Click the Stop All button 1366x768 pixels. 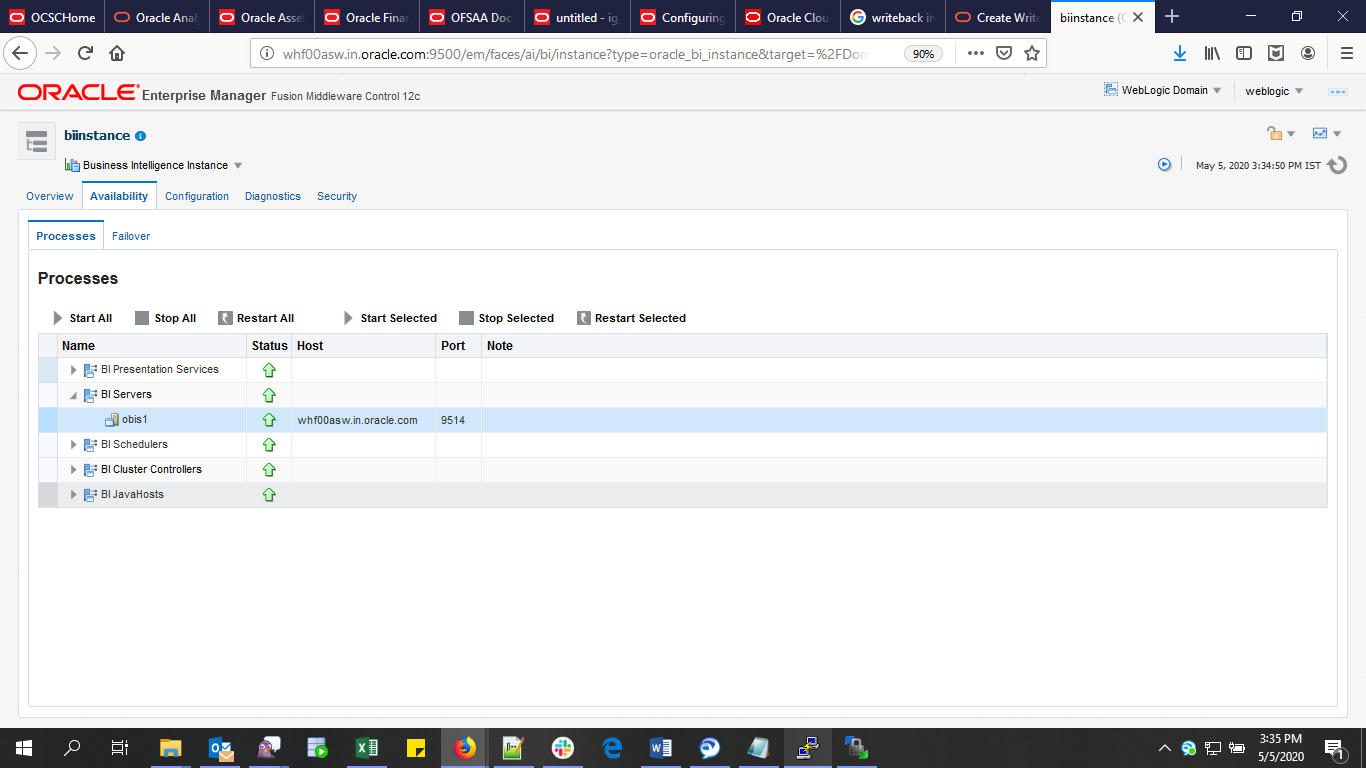(x=166, y=318)
